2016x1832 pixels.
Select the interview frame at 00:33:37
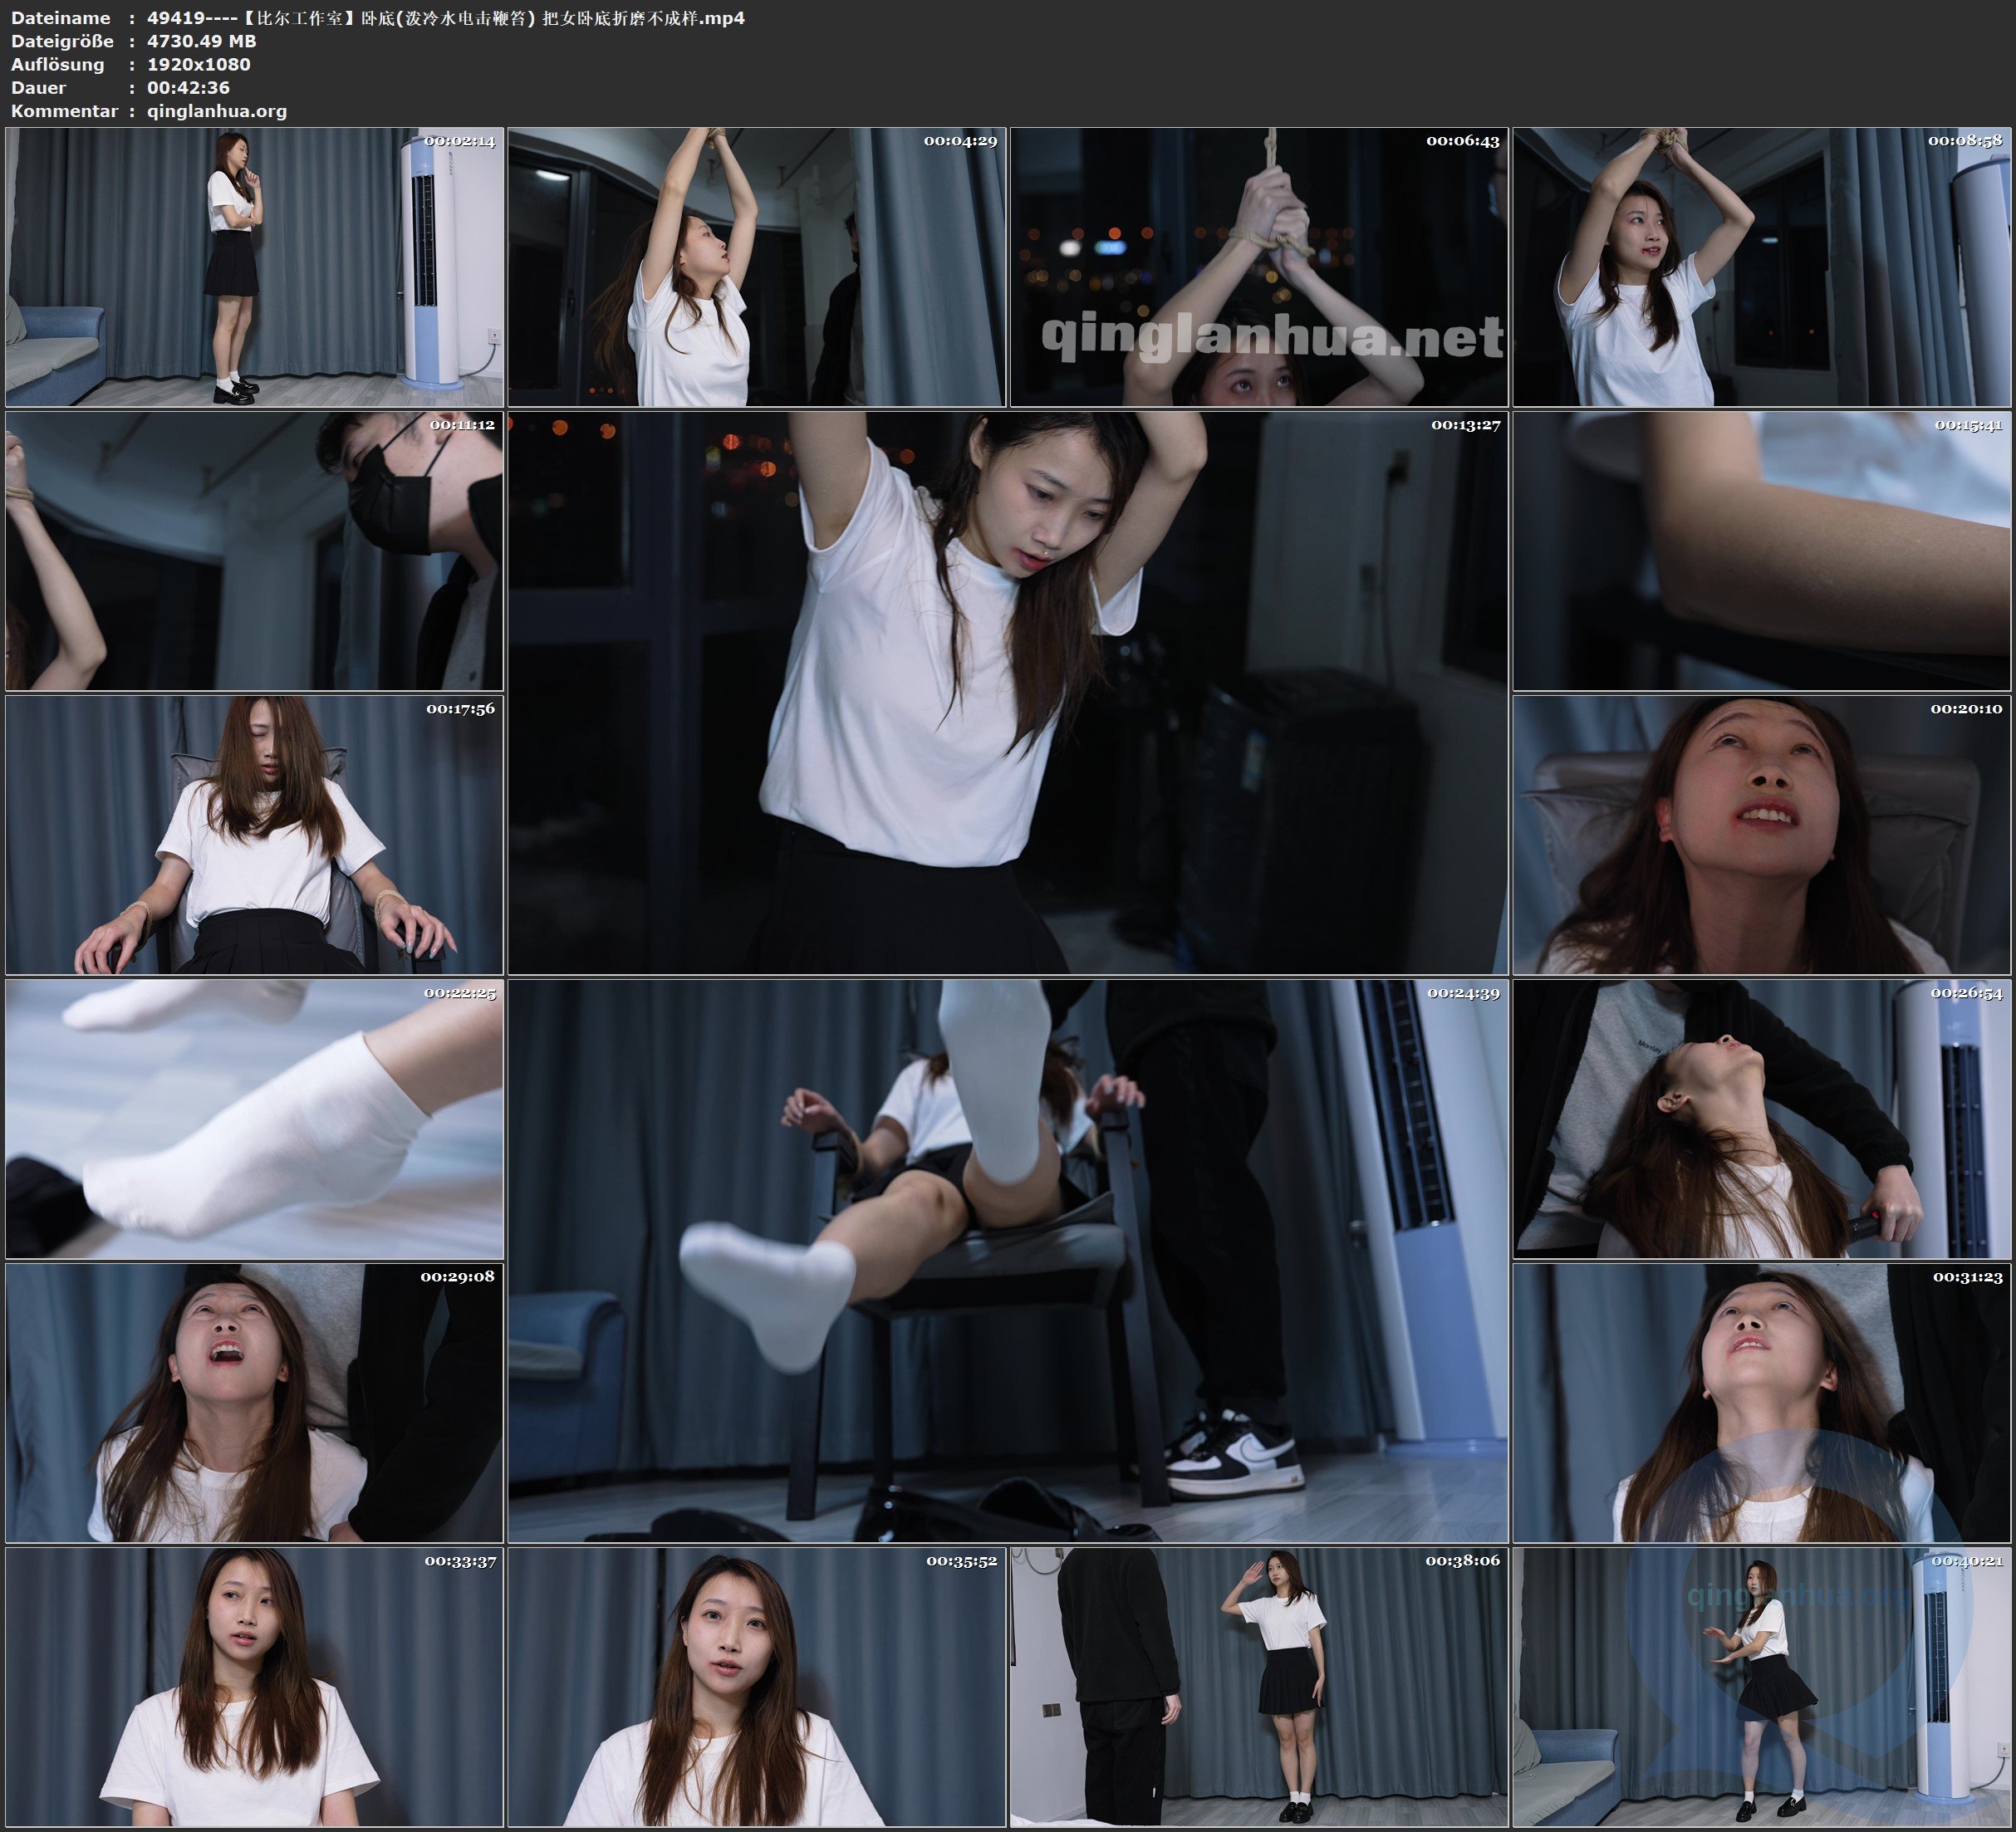coord(254,1687)
